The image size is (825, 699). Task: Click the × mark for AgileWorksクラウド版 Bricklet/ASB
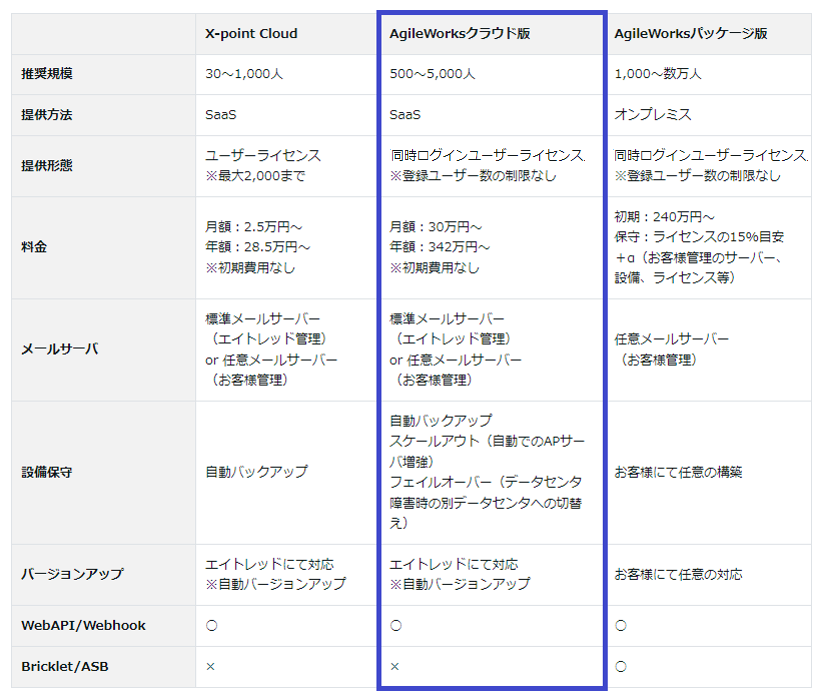[x=395, y=666]
